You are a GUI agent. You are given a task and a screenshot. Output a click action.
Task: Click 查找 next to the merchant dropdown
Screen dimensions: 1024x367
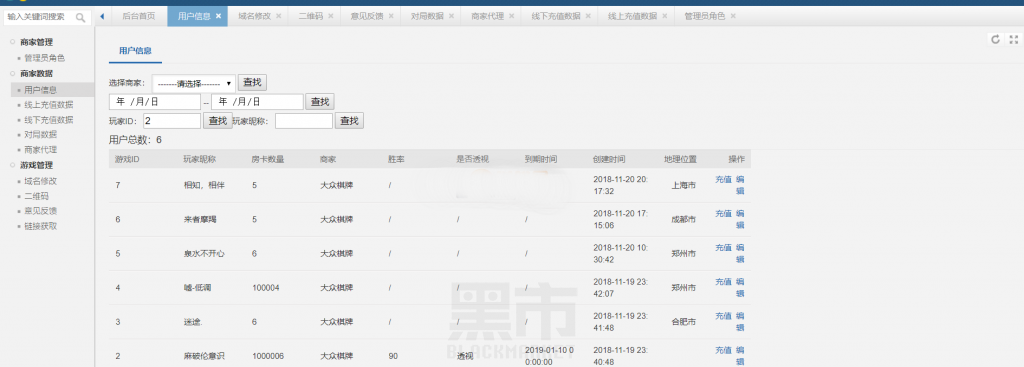[252, 82]
